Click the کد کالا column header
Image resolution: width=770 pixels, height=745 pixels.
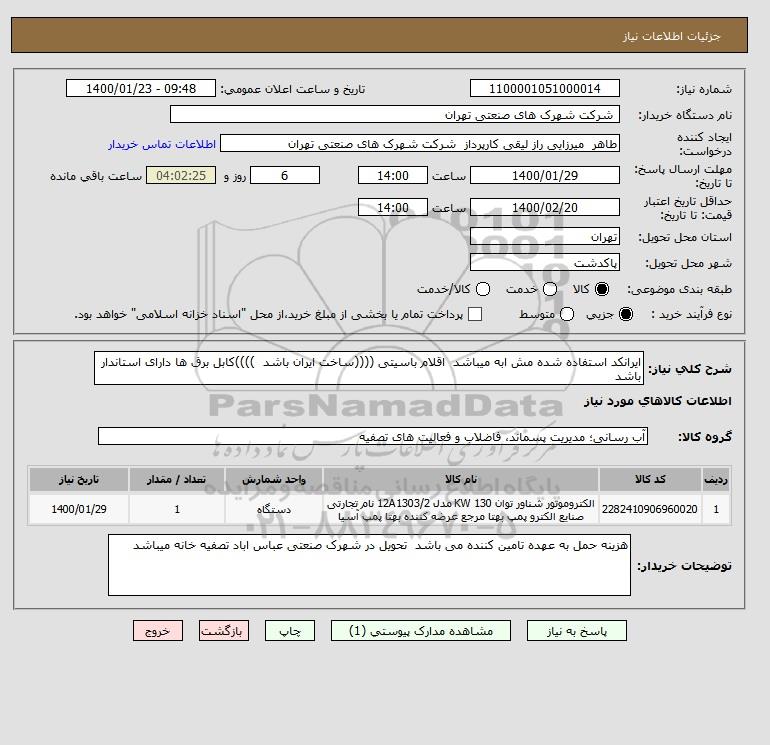tap(650, 479)
